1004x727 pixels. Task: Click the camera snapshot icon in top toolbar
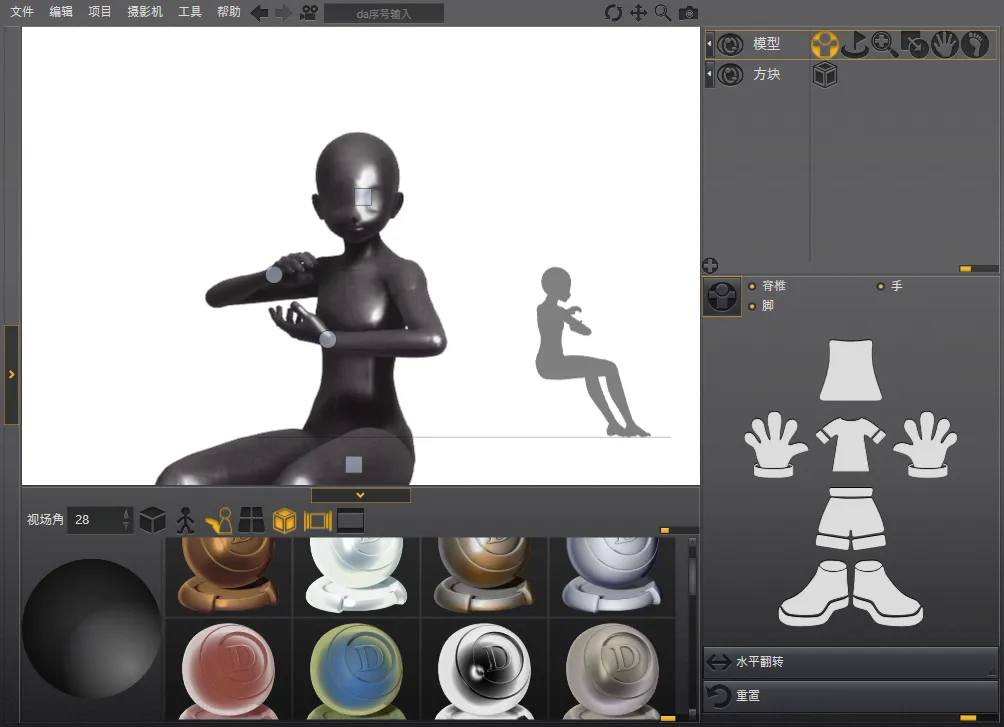point(689,13)
